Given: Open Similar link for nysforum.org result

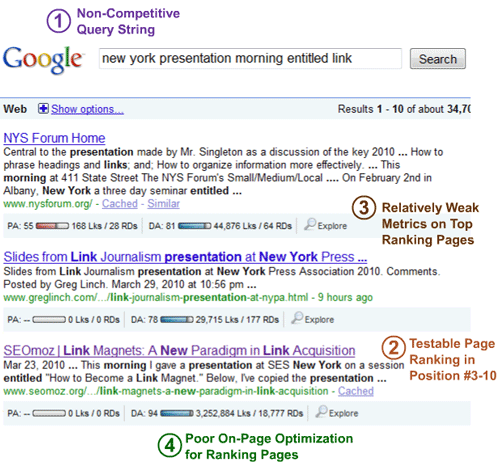Looking at the screenshot, I should (164, 203).
